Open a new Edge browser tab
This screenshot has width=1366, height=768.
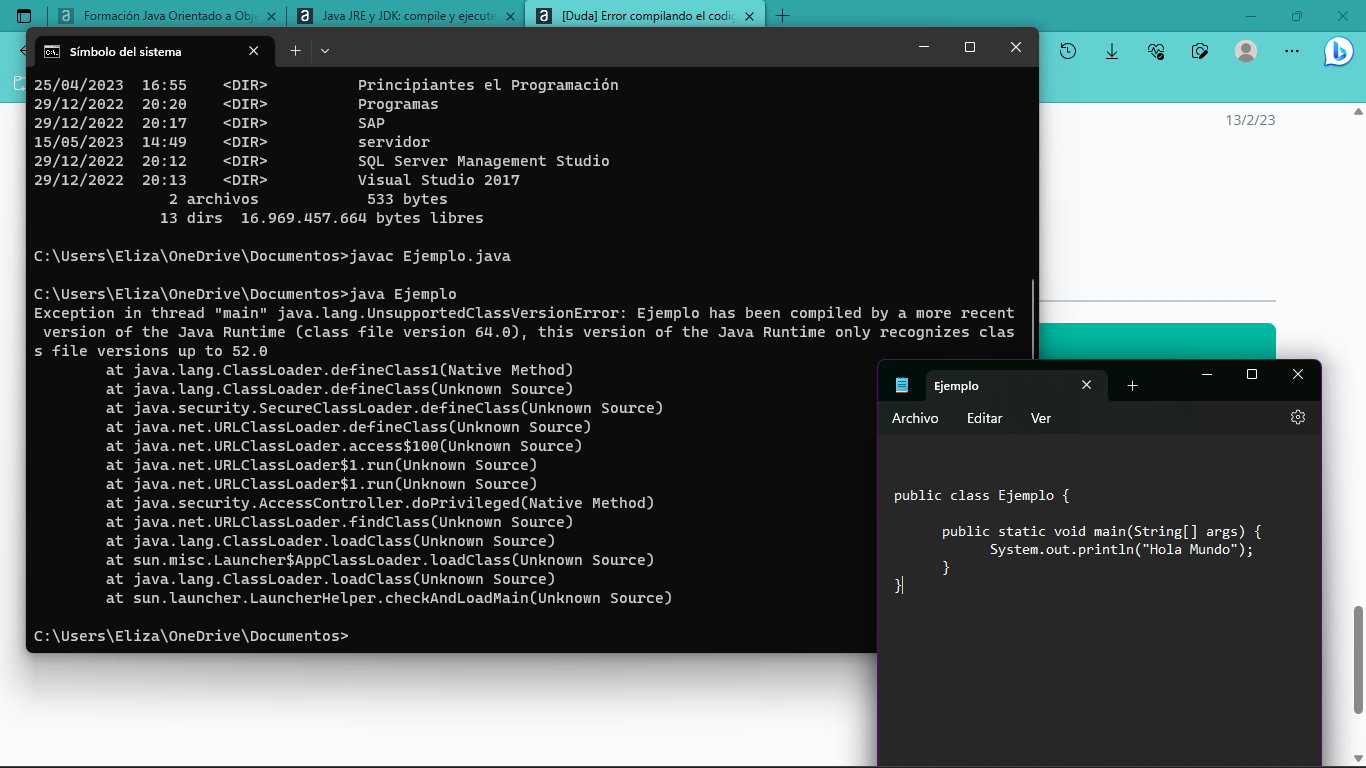[x=783, y=16]
